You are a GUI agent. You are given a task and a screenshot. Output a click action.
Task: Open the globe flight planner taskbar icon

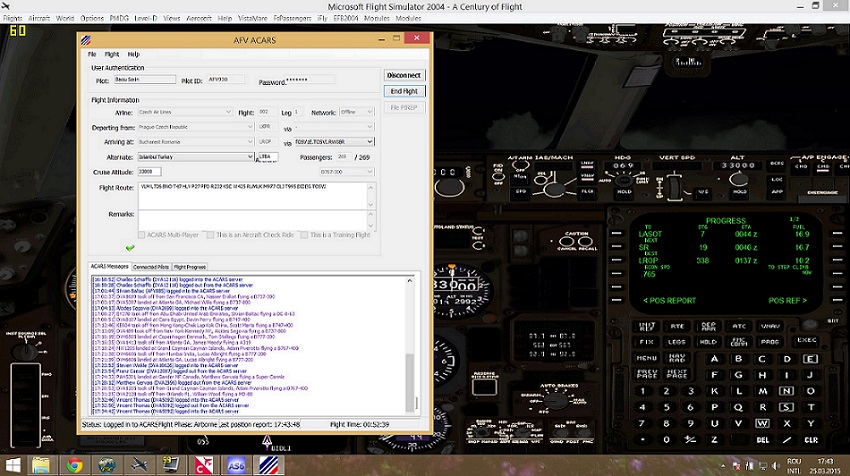click(107, 465)
